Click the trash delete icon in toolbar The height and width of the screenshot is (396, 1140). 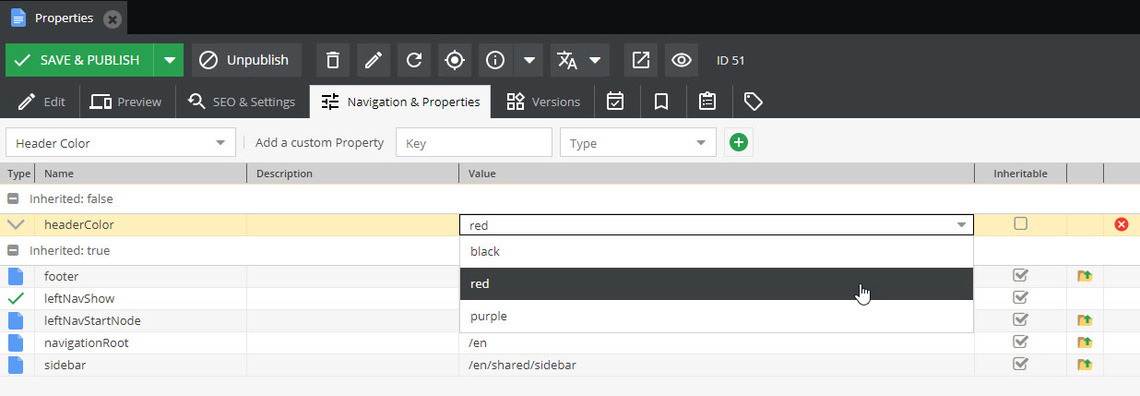[x=332, y=60]
